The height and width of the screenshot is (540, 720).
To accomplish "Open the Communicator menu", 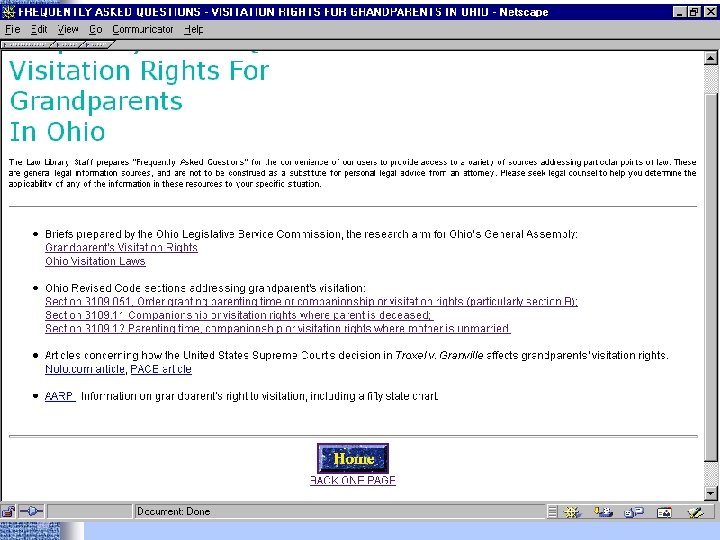I will click(143, 29).
